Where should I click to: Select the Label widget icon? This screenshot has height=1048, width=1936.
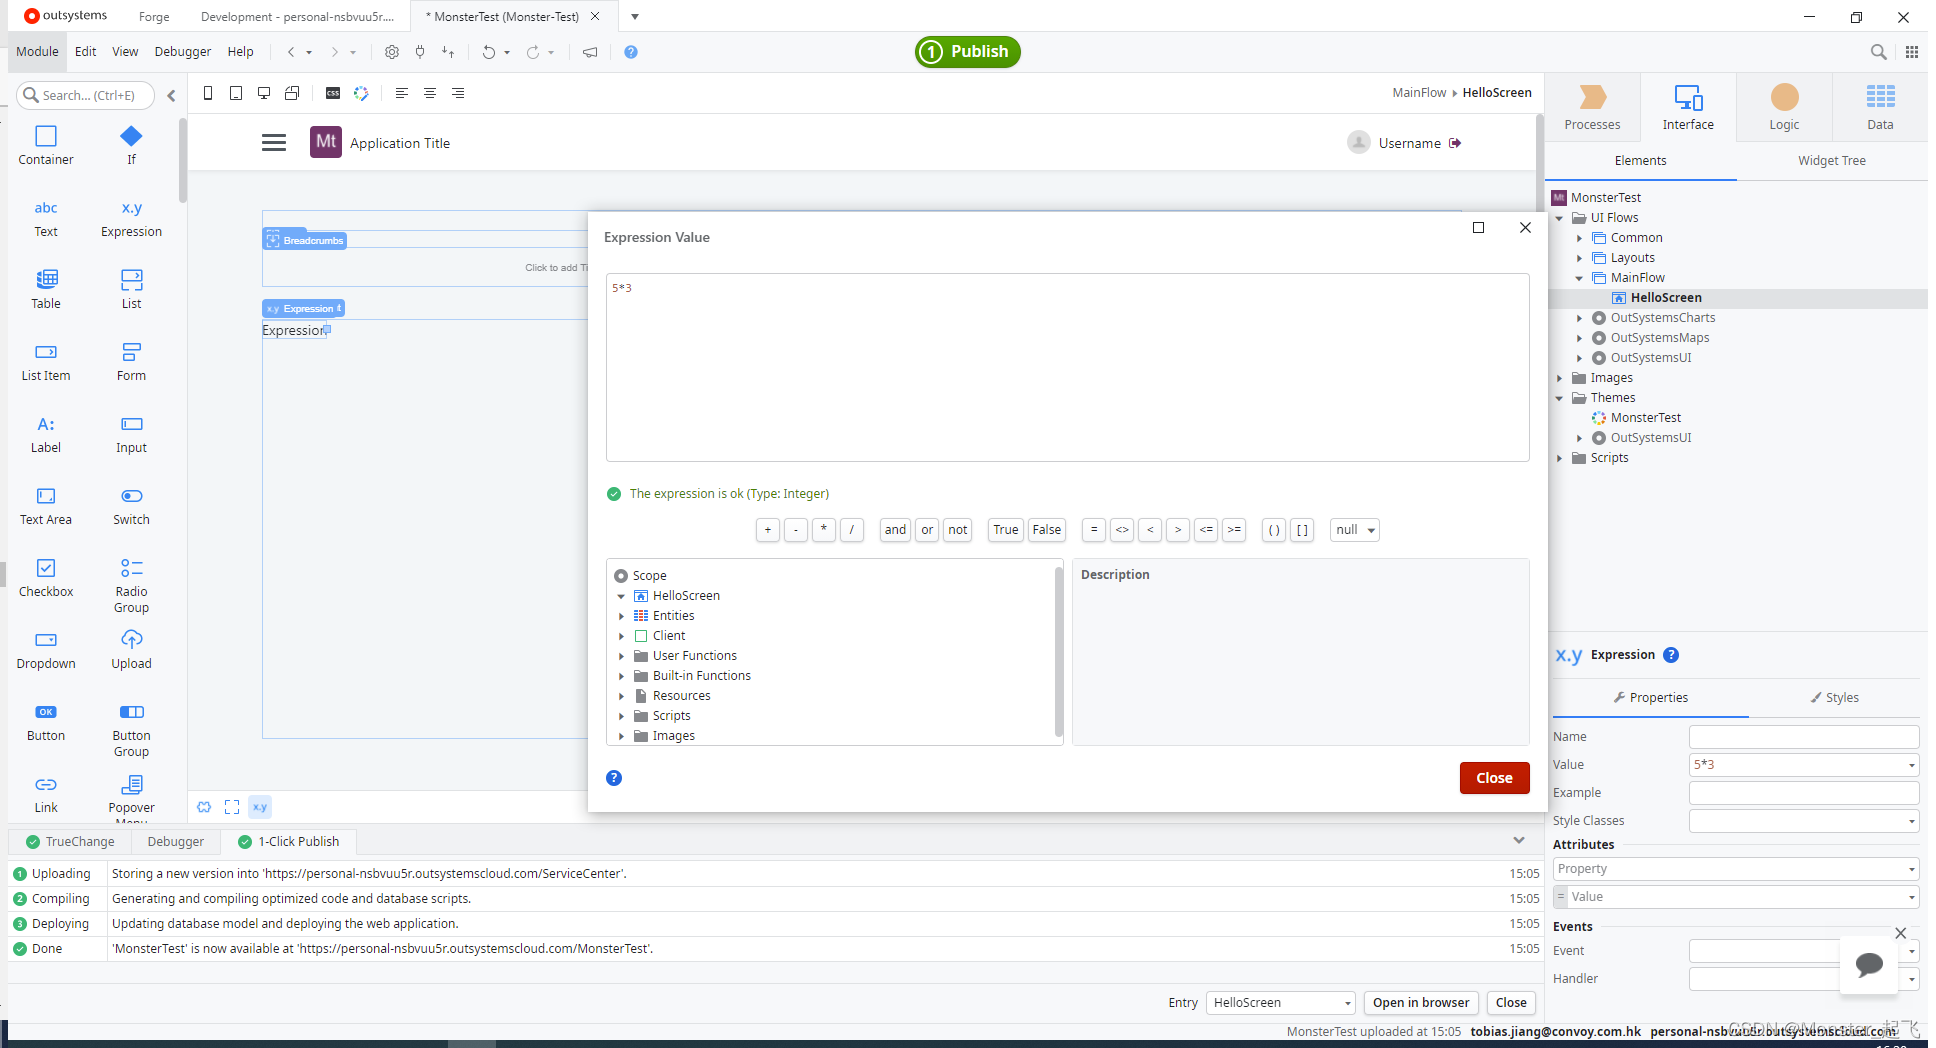[x=46, y=424]
